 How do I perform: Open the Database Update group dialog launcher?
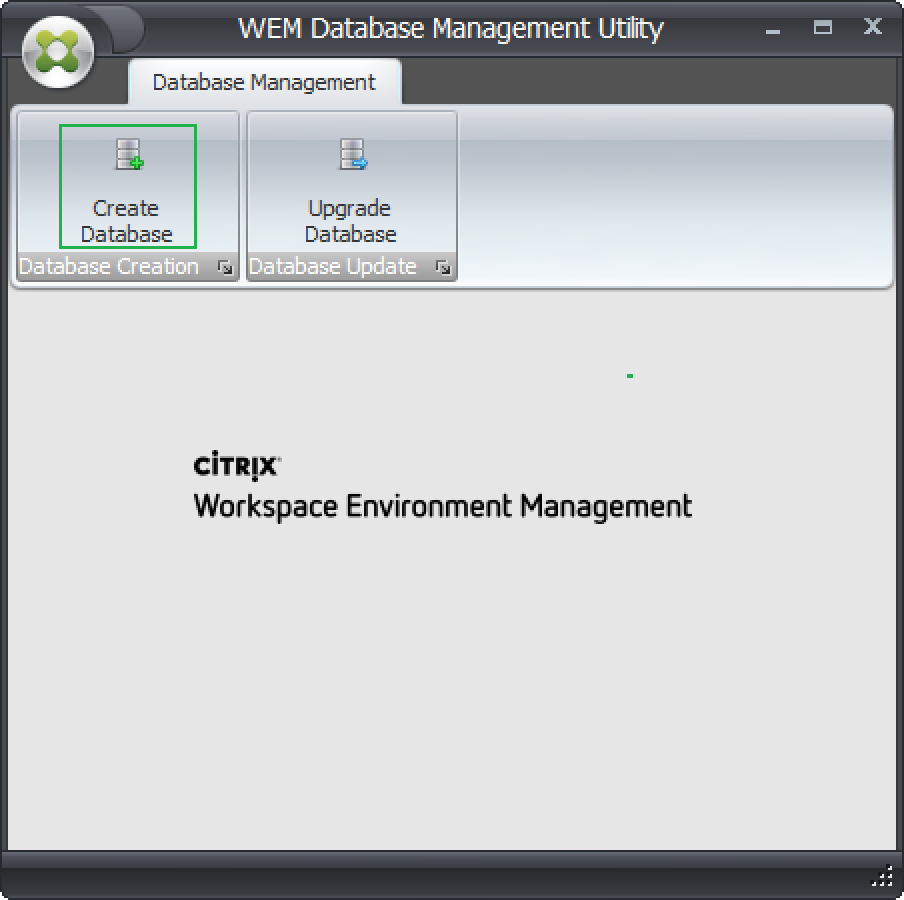point(442,268)
